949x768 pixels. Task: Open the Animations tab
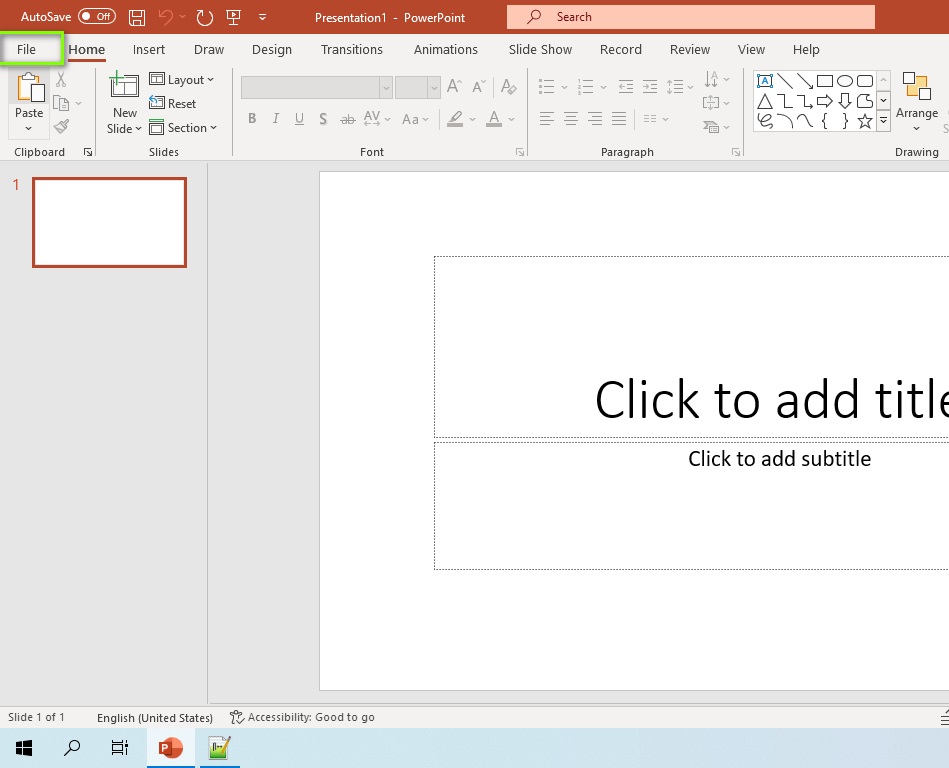click(446, 50)
